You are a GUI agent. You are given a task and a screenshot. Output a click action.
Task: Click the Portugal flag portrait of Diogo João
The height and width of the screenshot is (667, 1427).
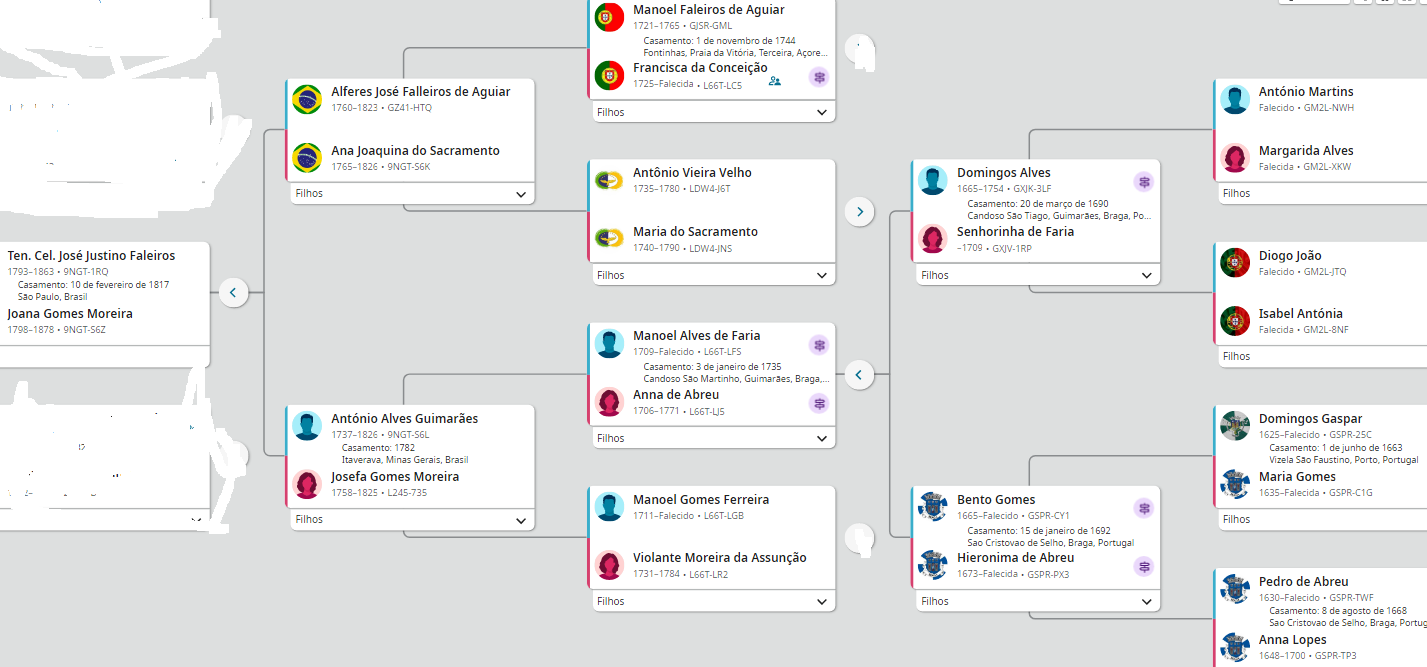[x=1235, y=263]
